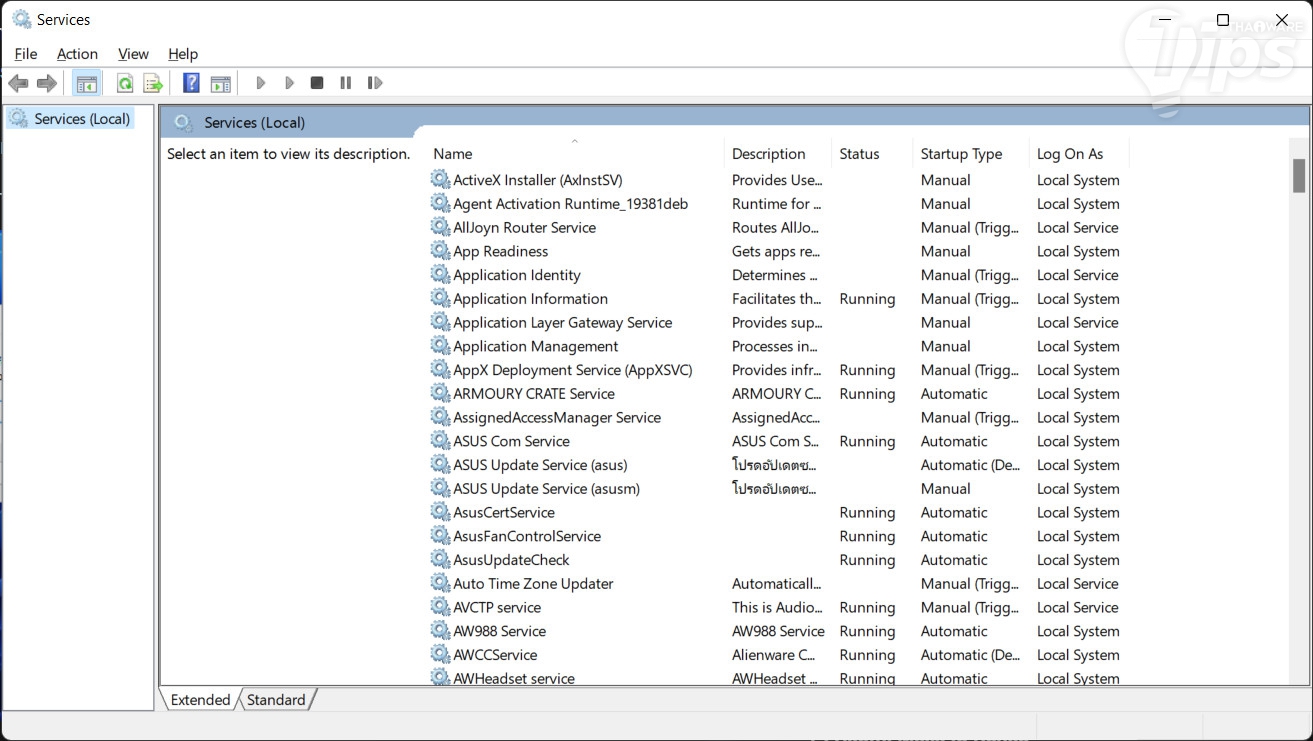The image size is (1313, 741).
Task: Select the ARMOURY CRATE Service row
Action: coord(533,394)
